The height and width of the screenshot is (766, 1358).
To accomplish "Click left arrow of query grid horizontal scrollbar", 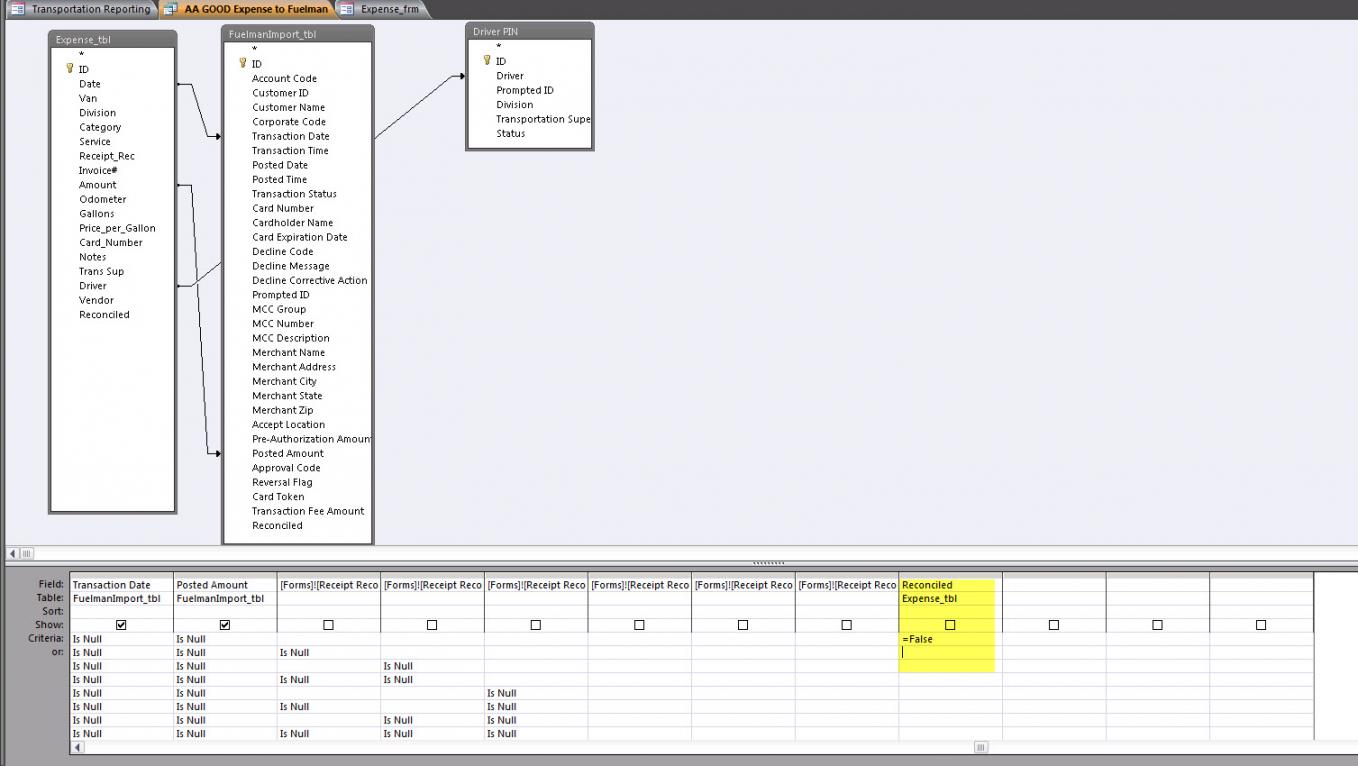I will (x=77, y=747).
